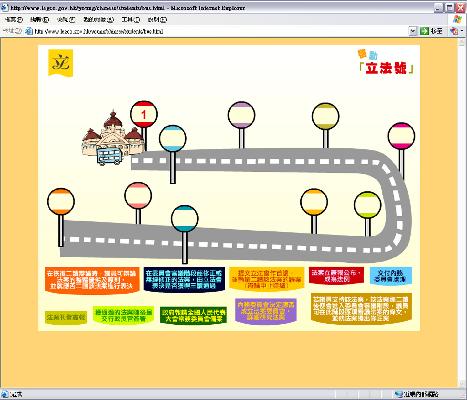The height and width of the screenshot is (400, 467).
Task: Expand the address bar dropdown arrow
Action: [413, 31]
